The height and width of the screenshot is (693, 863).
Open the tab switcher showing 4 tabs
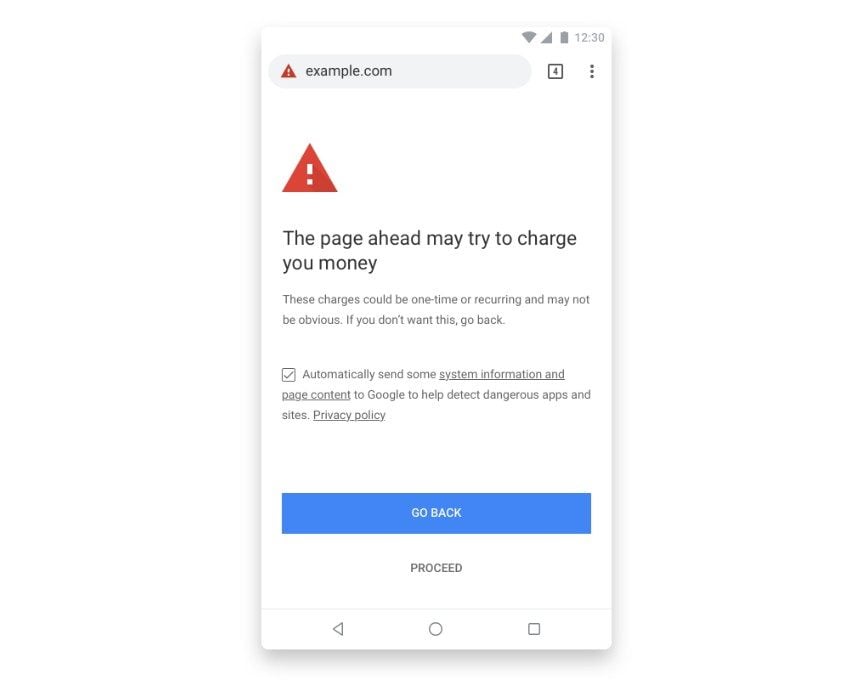pos(555,71)
